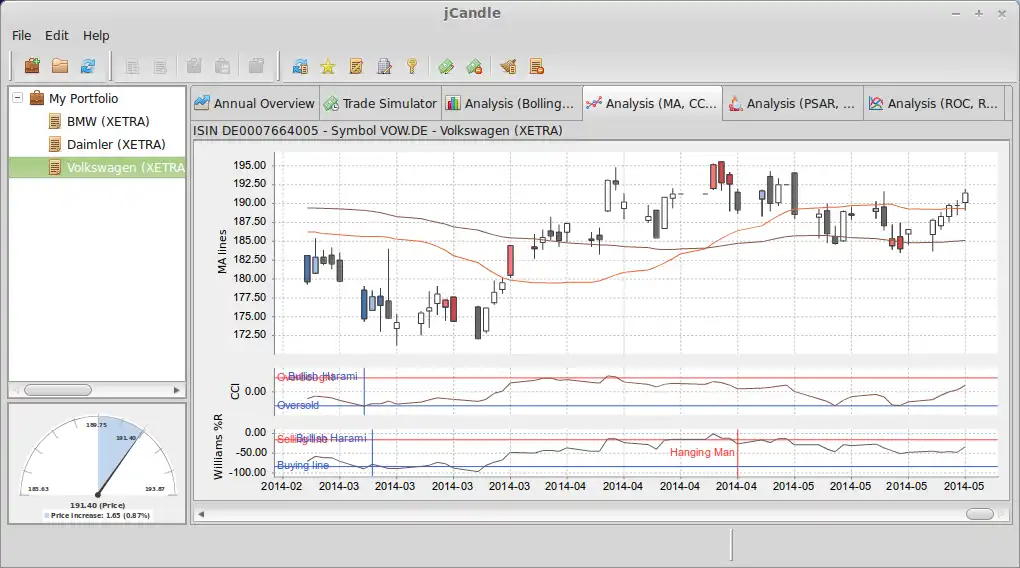The image size is (1020, 568).
Task: Select the Analysis (MA, CC... tab
Action: 652,103
